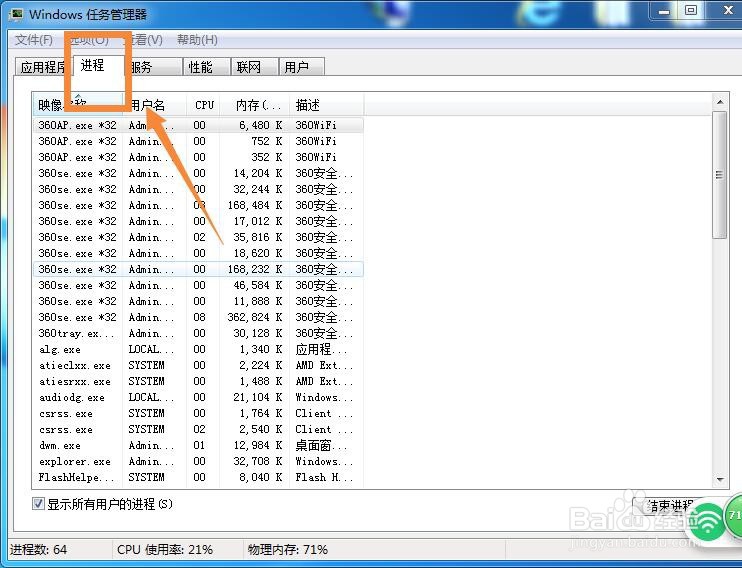Click the 进程数: 64 status entry

[38, 550]
